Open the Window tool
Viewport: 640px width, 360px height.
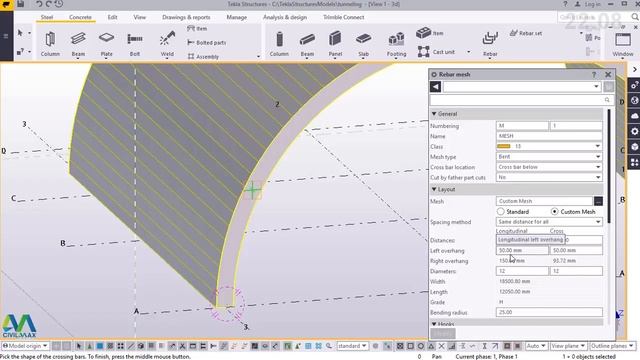(622, 44)
